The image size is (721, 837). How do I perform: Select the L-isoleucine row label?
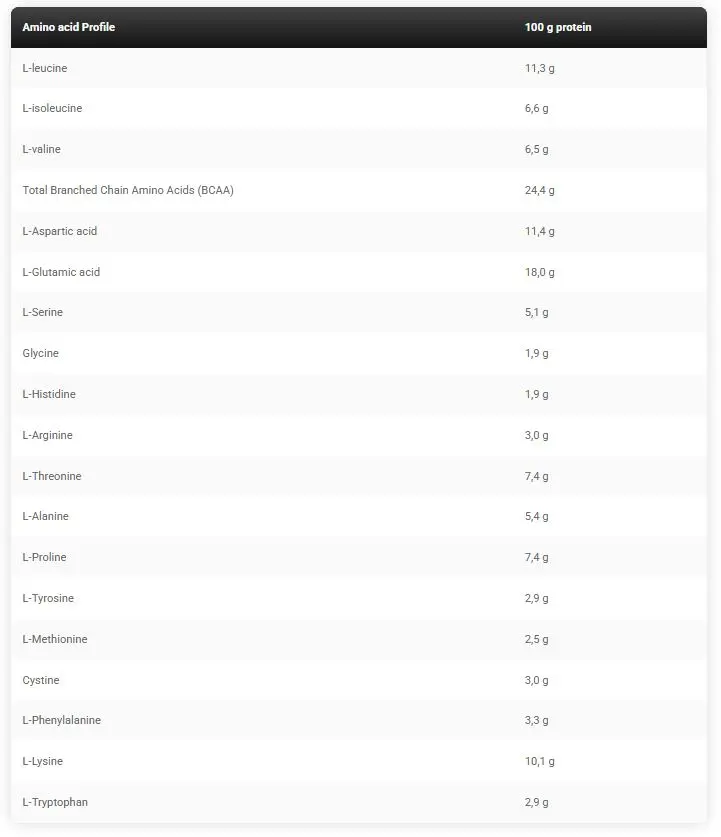click(x=52, y=108)
